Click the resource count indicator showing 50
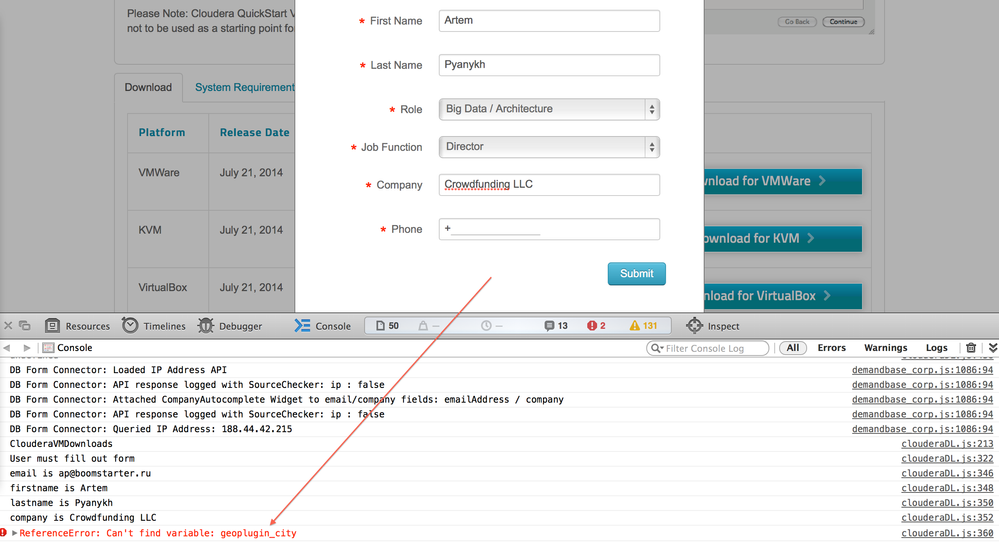999x542 pixels. click(387, 326)
